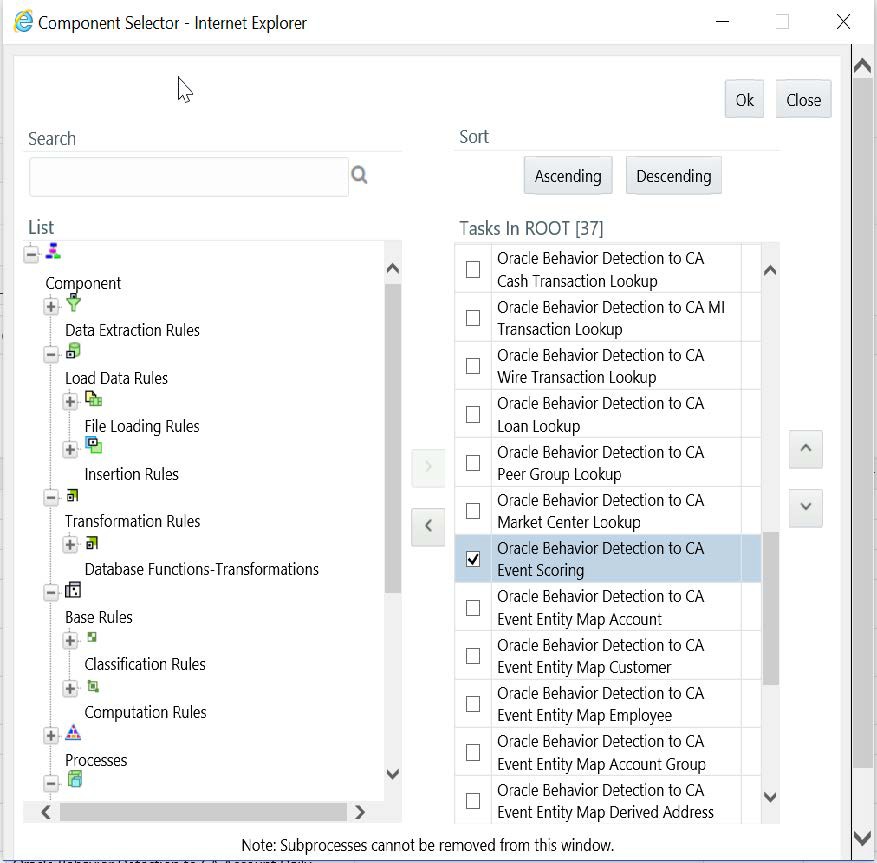877x863 pixels.
Task: Select Data Extraction Rules tree item
Action: (x=132, y=330)
